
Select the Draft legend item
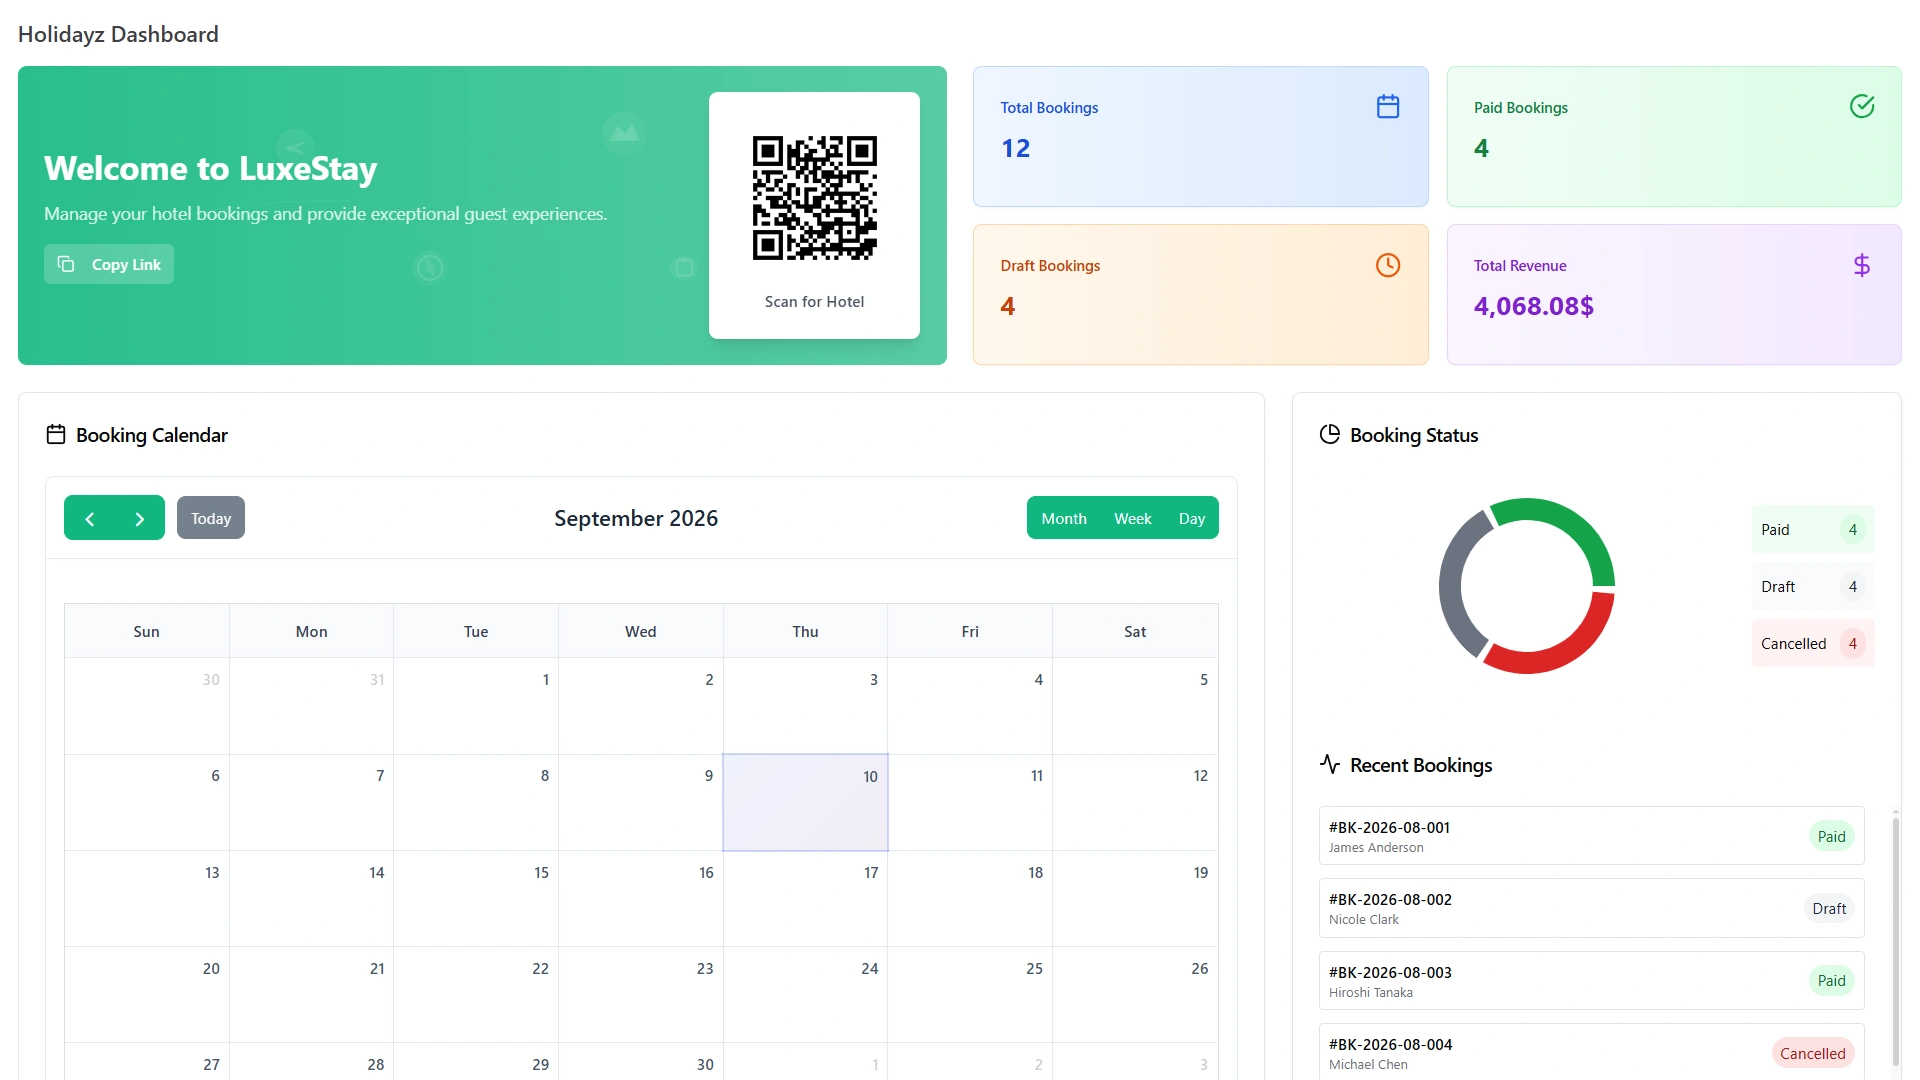tap(1813, 587)
